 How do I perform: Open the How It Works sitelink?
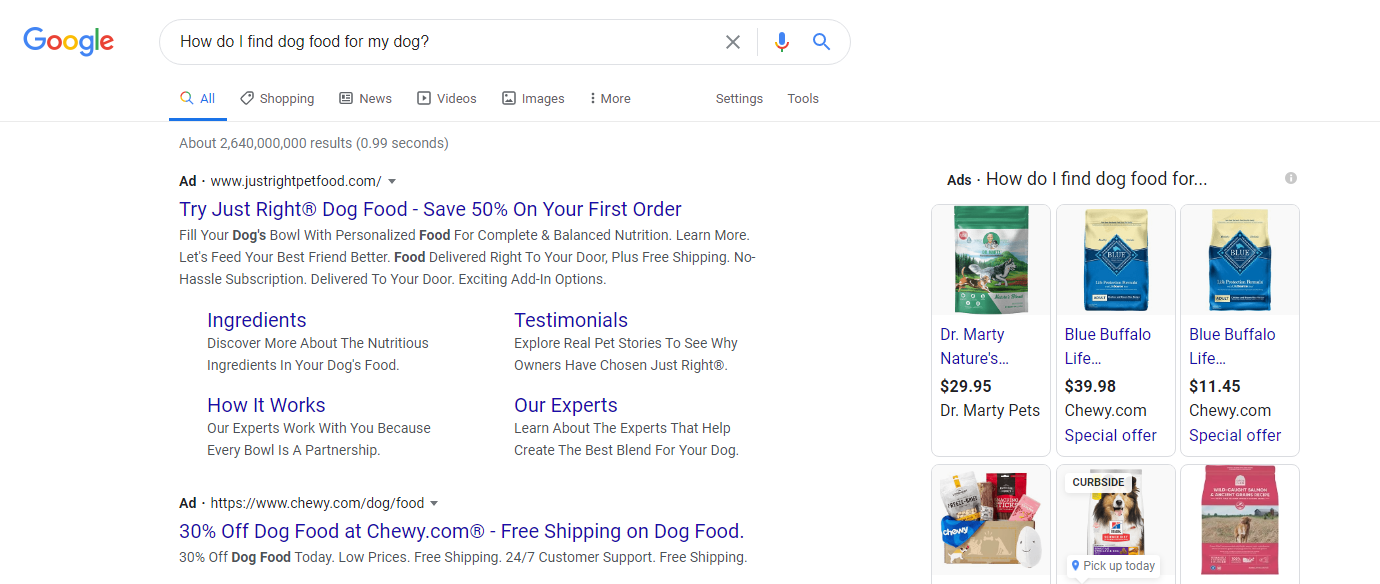click(266, 405)
